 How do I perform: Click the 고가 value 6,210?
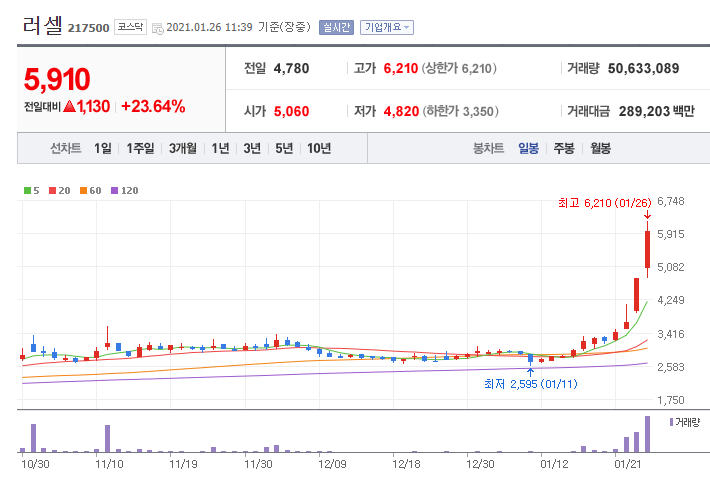point(401,68)
